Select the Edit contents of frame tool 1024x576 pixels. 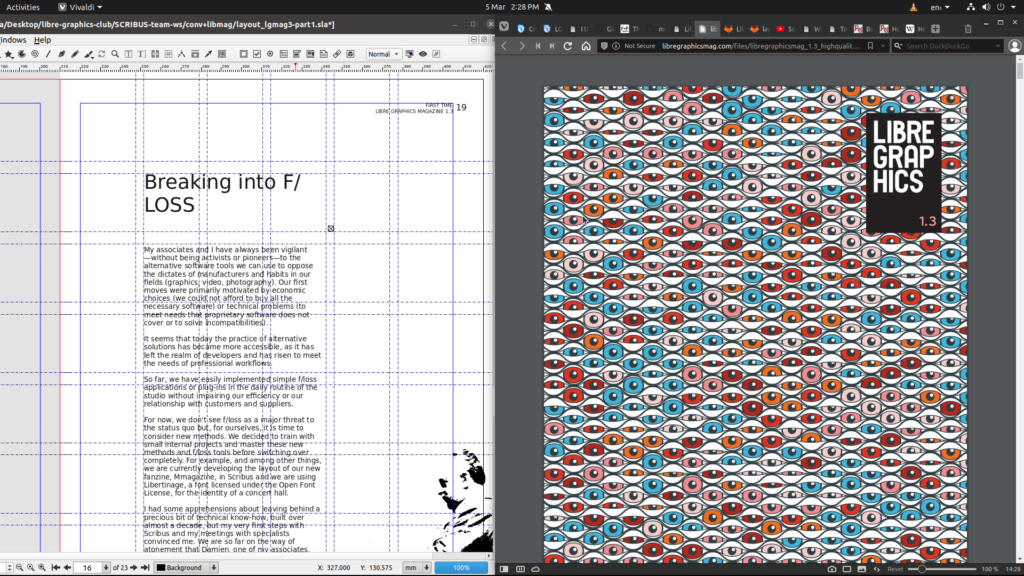click(x=128, y=54)
